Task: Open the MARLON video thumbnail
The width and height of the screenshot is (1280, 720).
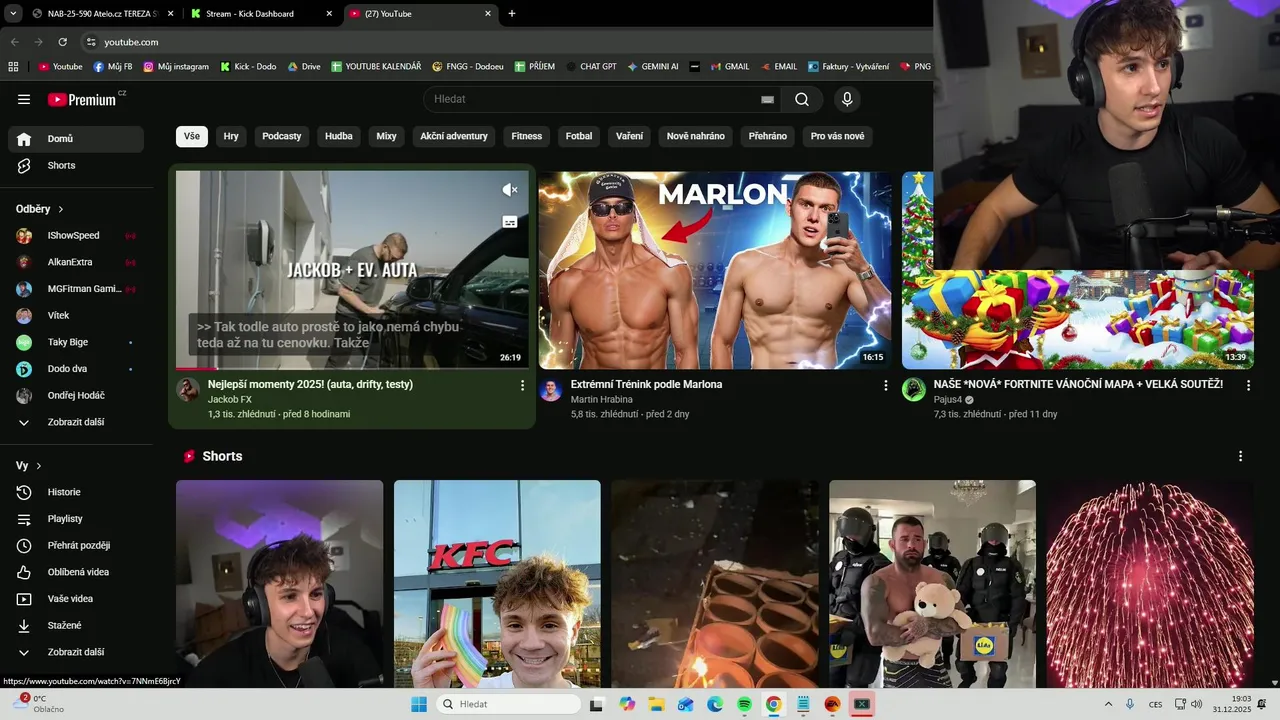Action: tap(715, 270)
